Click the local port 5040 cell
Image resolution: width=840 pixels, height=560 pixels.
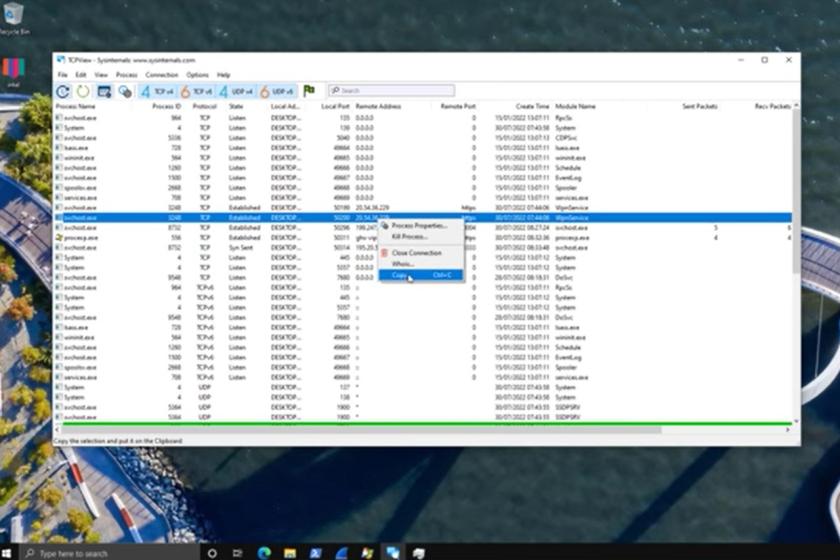pyautogui.click(x=343, y=138)
